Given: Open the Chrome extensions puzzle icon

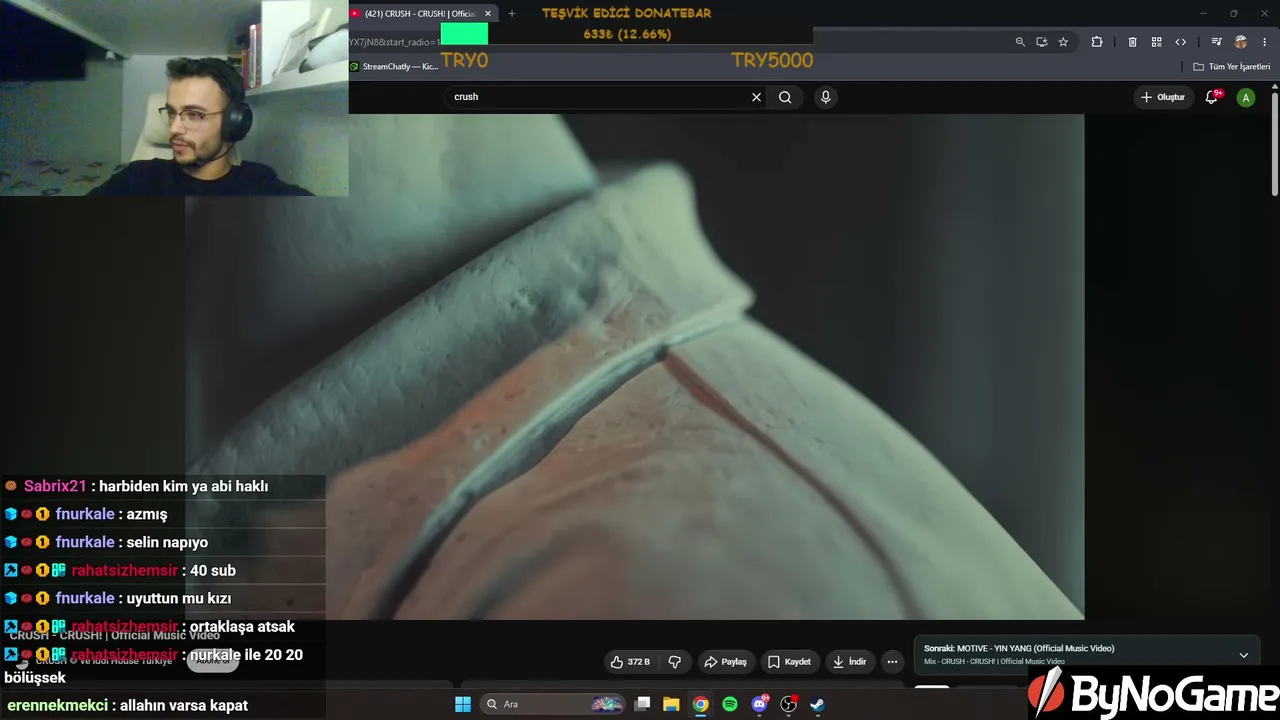Looking at the screenshot, I should (1097, 42).
